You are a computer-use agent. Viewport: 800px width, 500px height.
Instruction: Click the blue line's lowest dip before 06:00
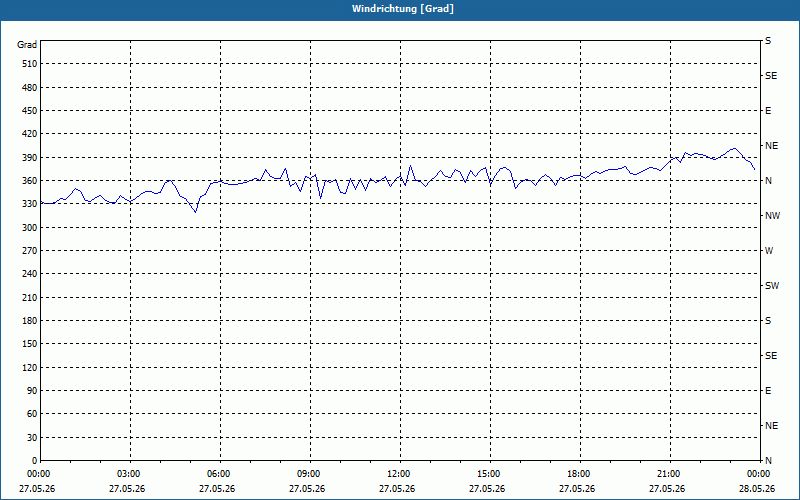(x=195, y=212)
